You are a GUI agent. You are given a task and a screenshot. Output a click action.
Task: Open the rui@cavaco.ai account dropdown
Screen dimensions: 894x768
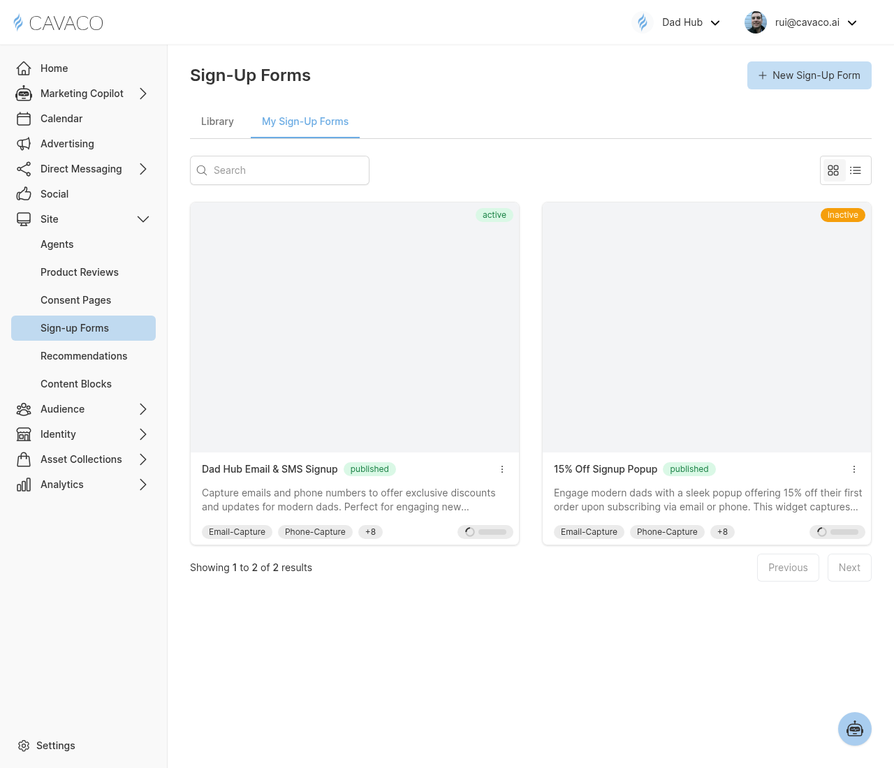[x=801, y=22]
